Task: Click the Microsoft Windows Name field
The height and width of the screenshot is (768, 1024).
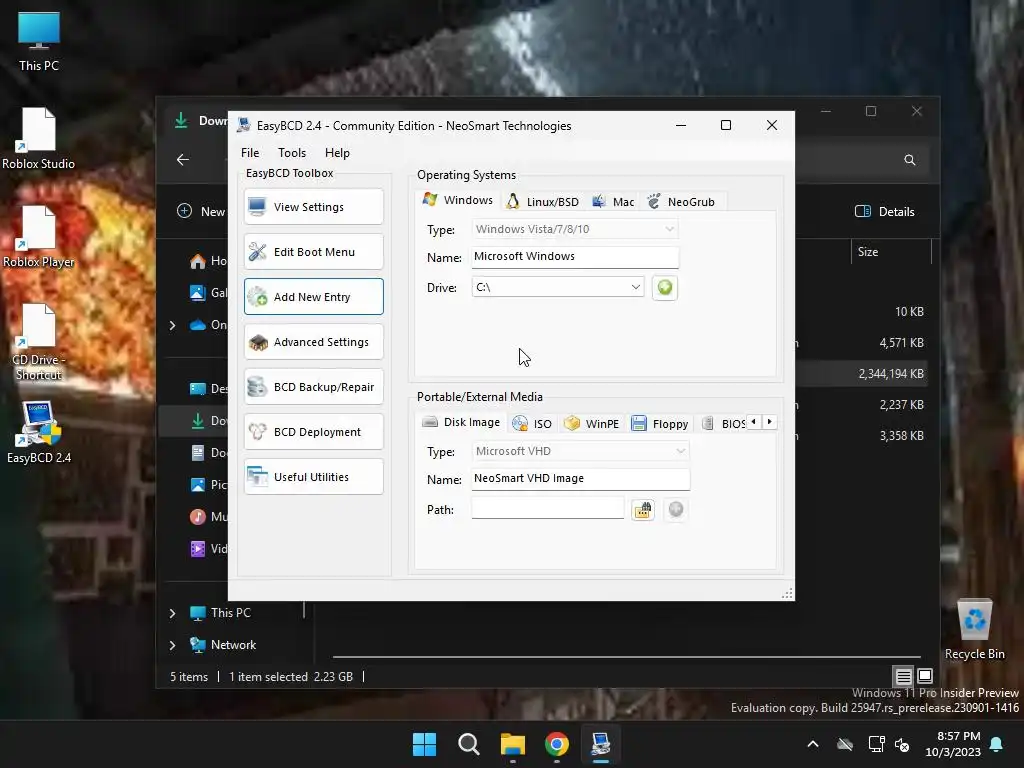Action: point(575,257)
